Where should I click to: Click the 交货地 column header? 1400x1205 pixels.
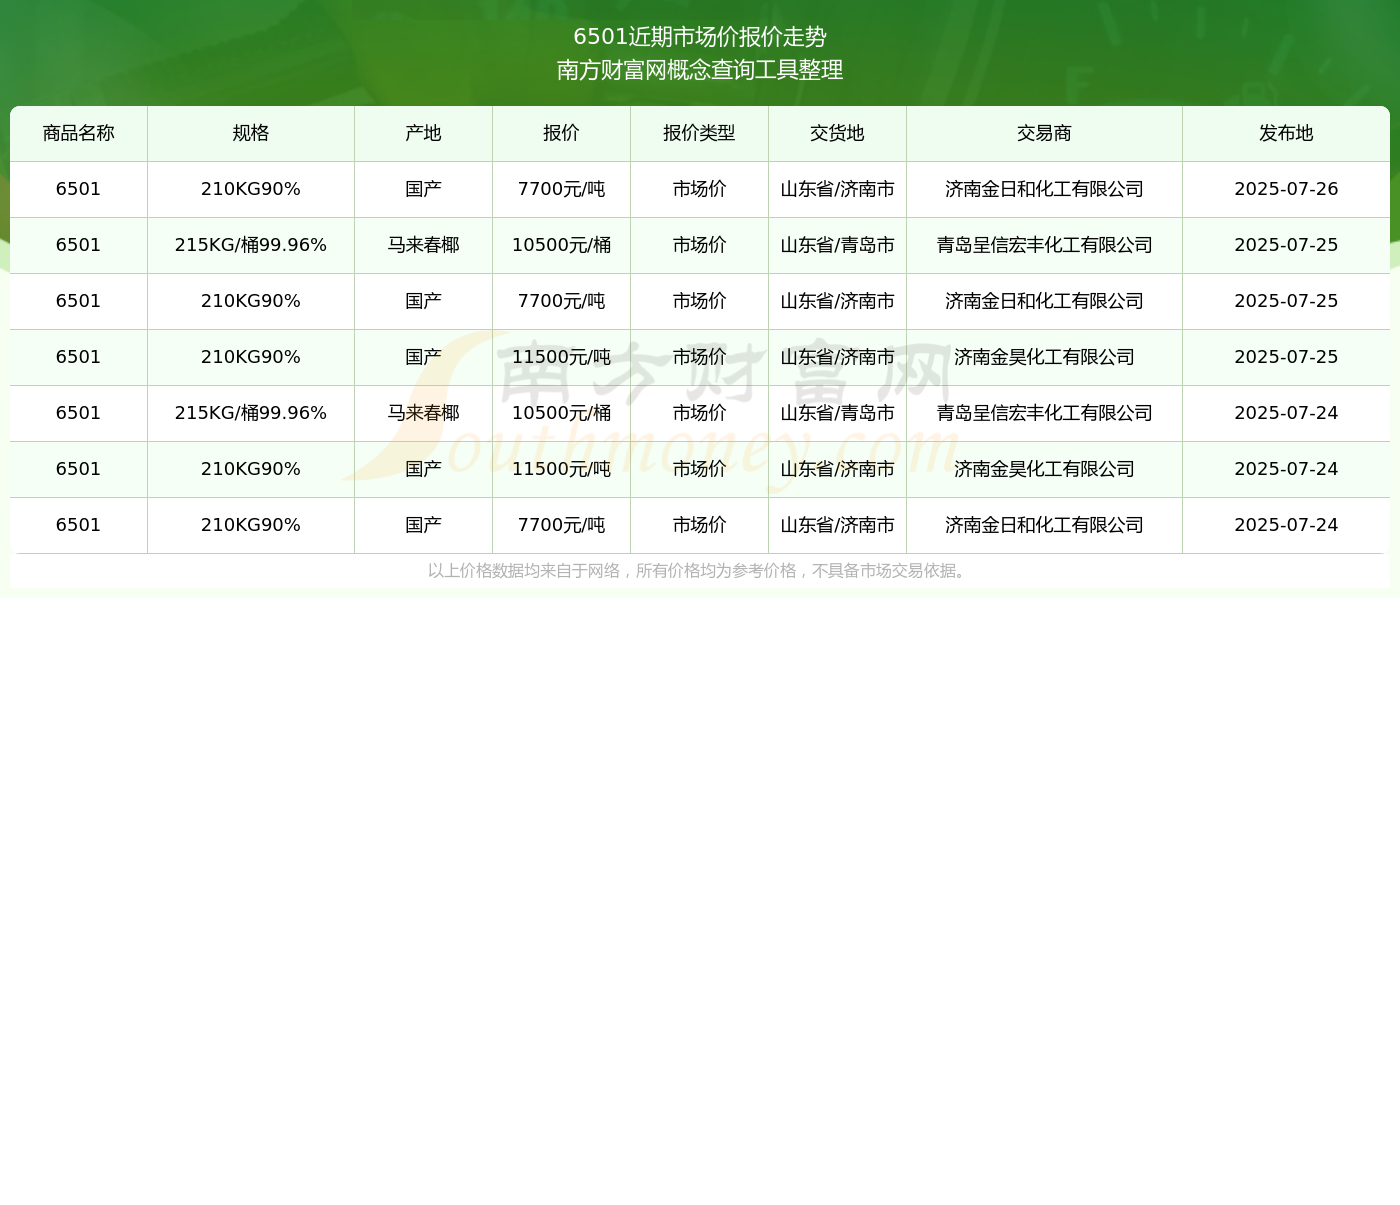[838, 133]
